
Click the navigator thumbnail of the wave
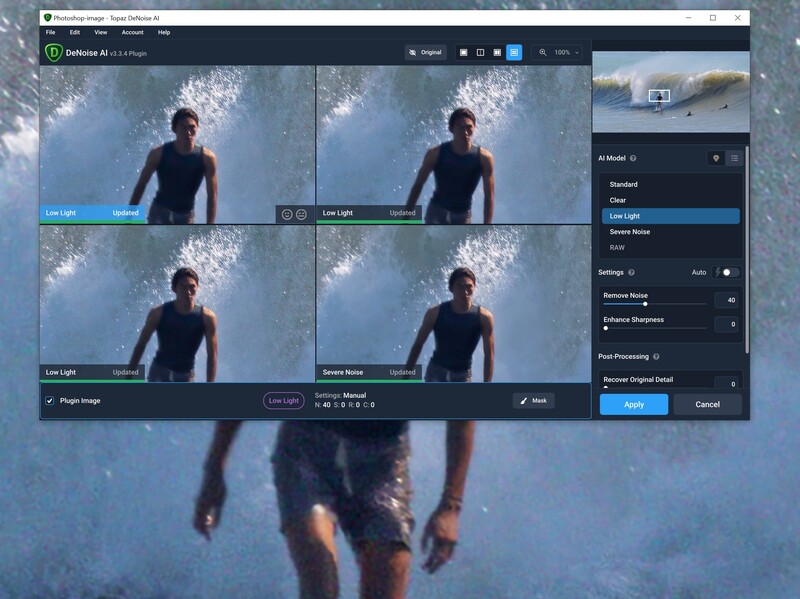click(x=670, y=92)
